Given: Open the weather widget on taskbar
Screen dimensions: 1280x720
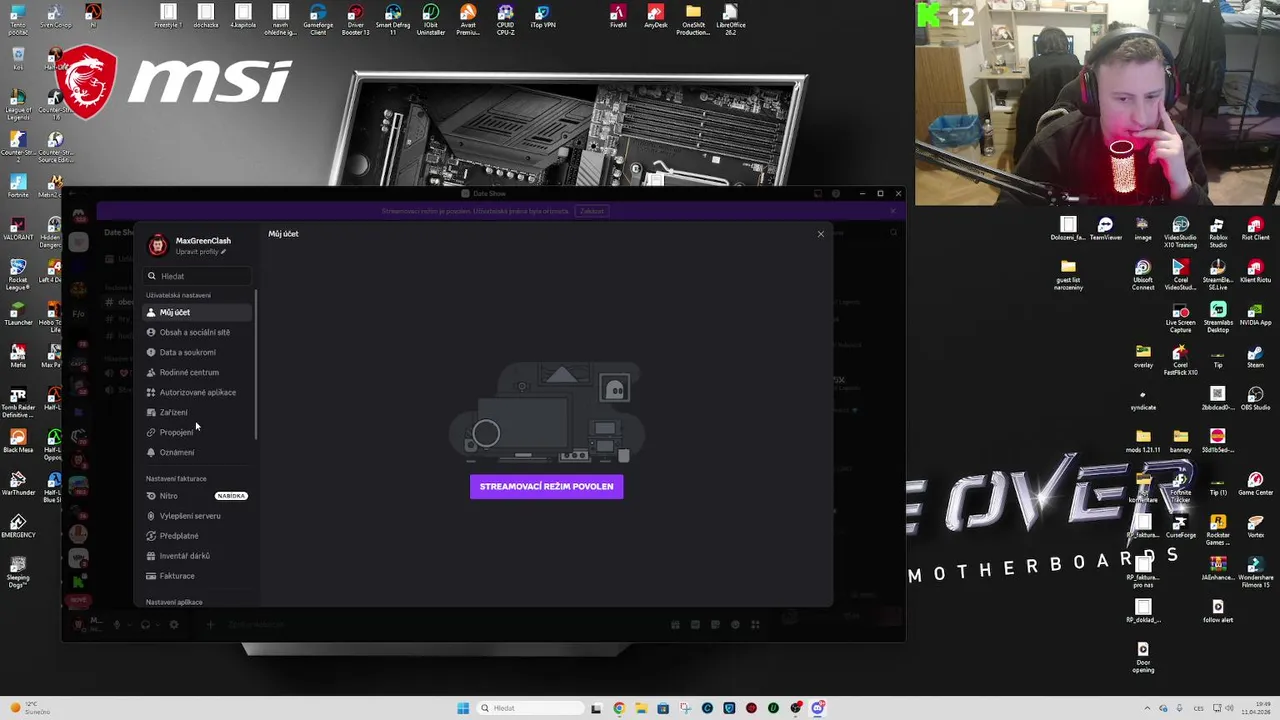Looking at the screenshot, I should coord(30,708).
